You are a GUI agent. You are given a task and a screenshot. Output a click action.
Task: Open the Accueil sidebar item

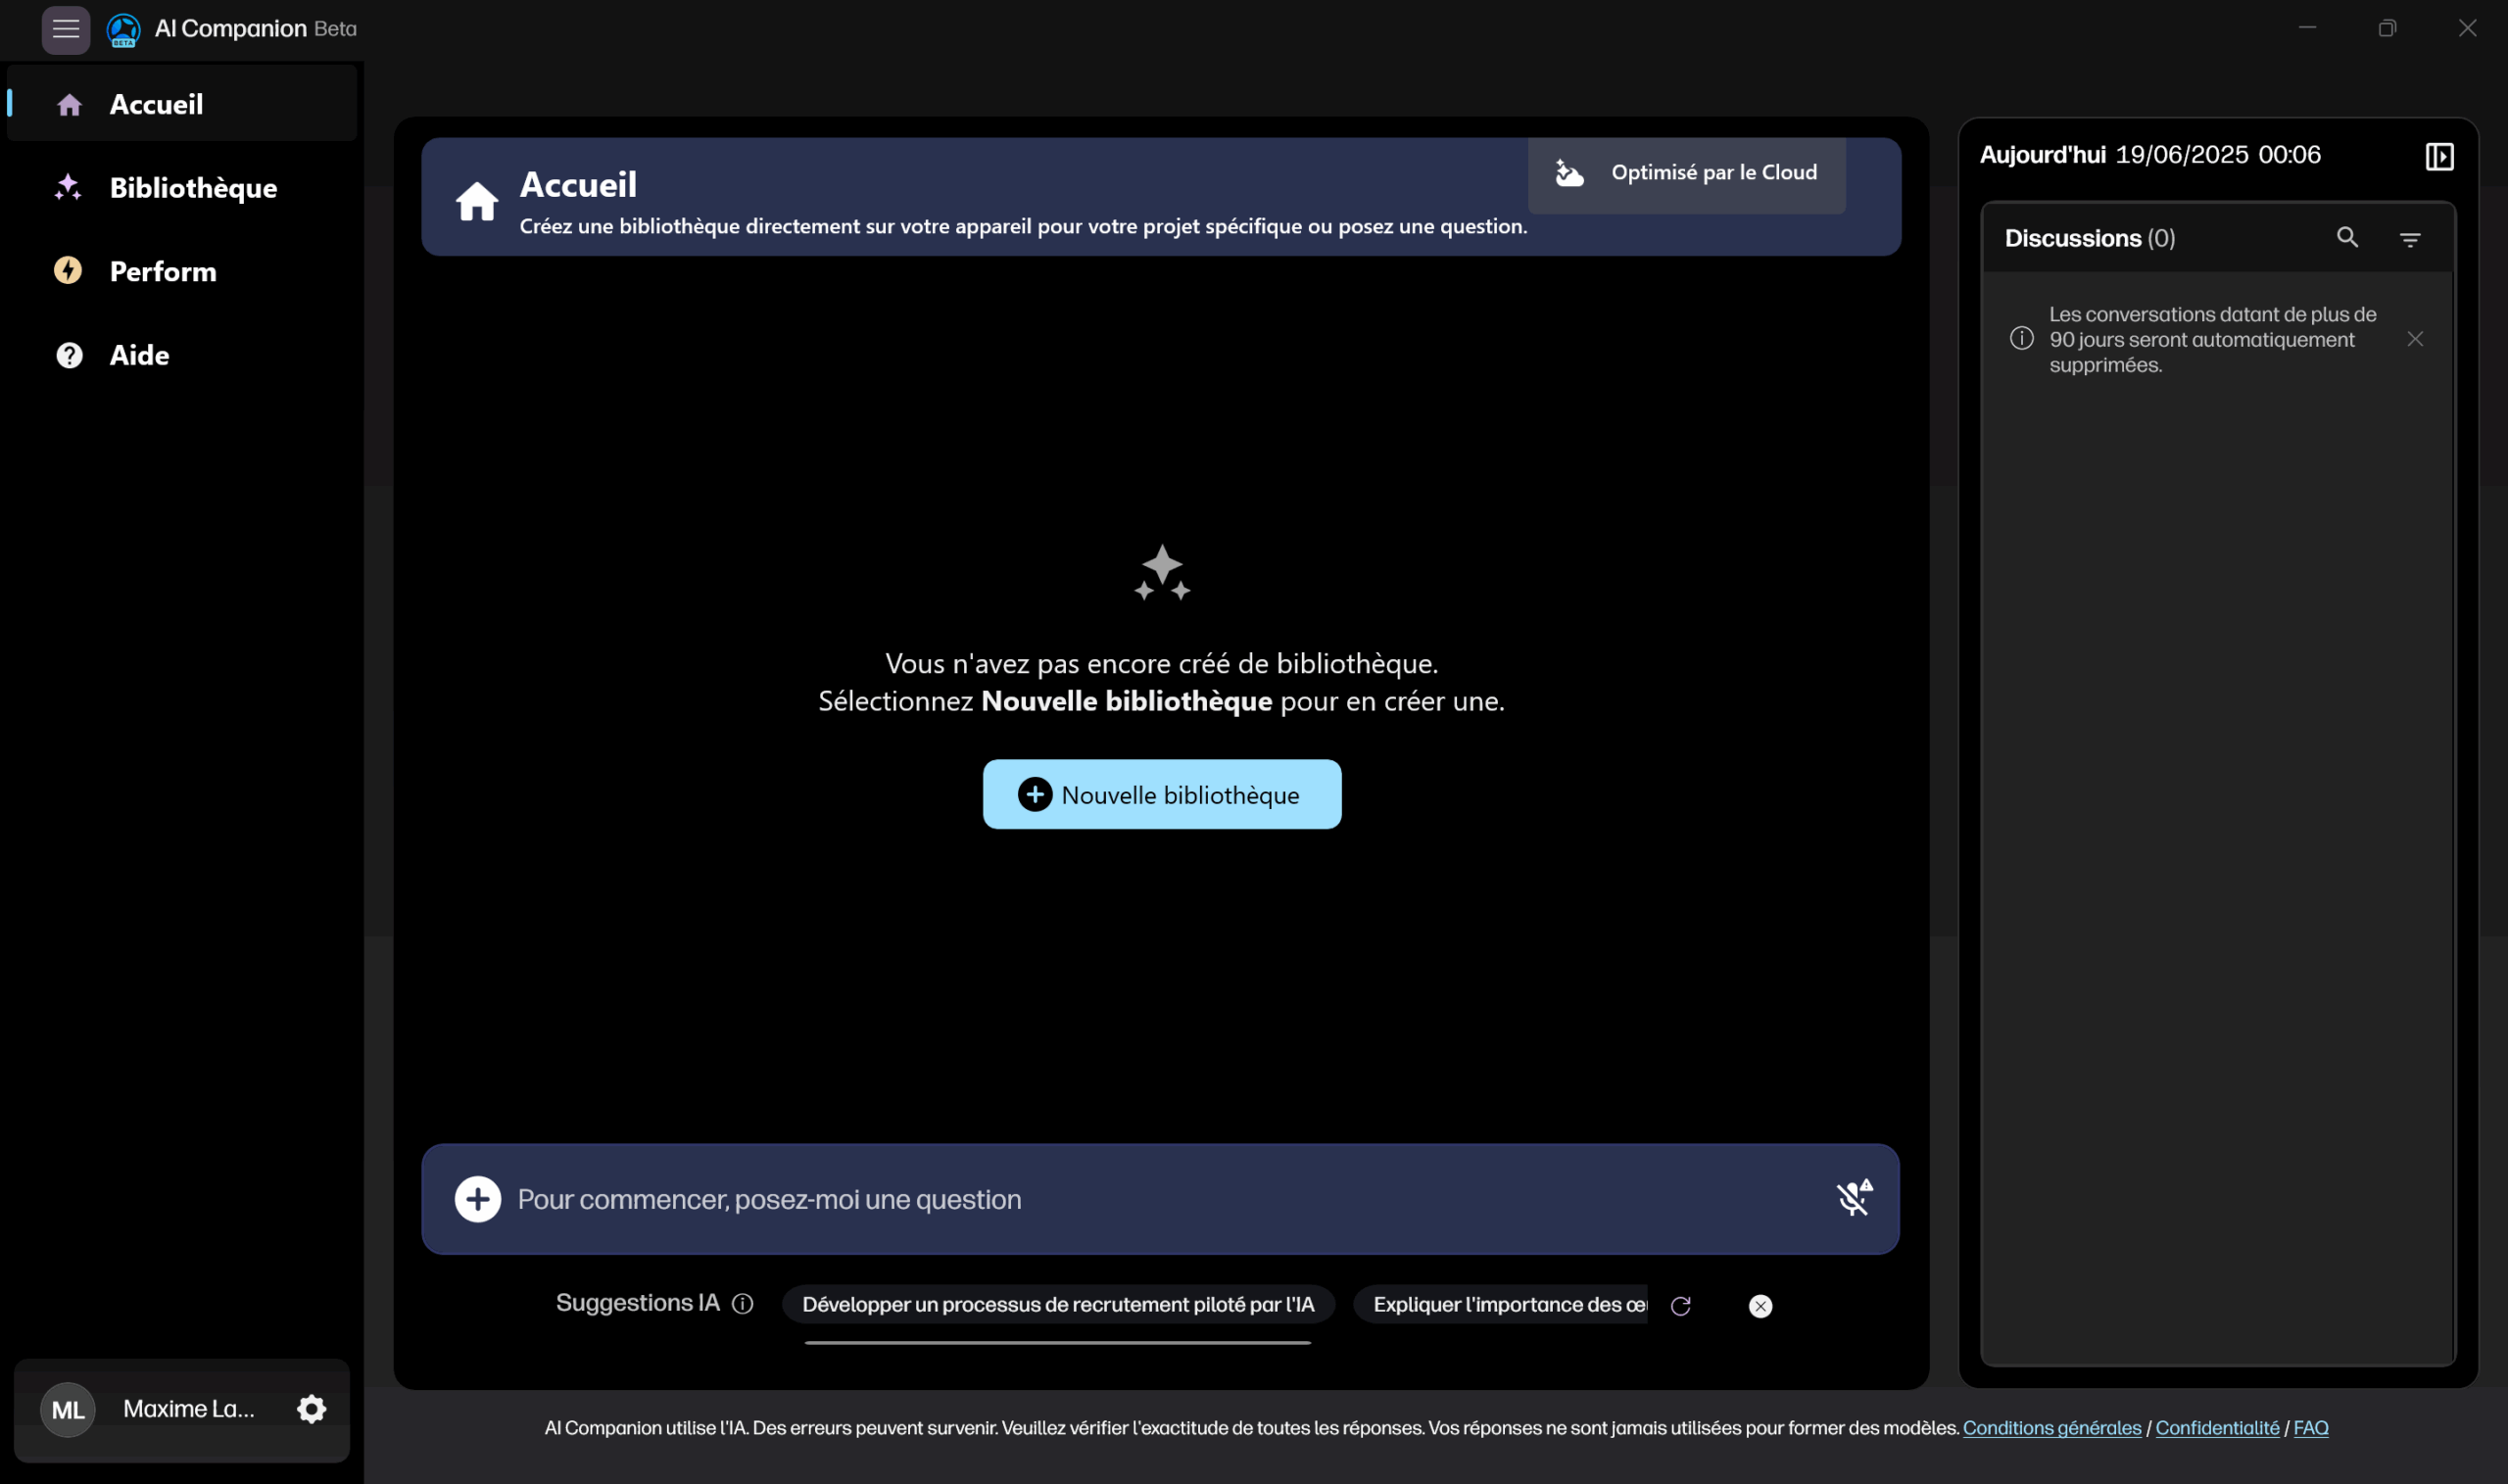156,104
